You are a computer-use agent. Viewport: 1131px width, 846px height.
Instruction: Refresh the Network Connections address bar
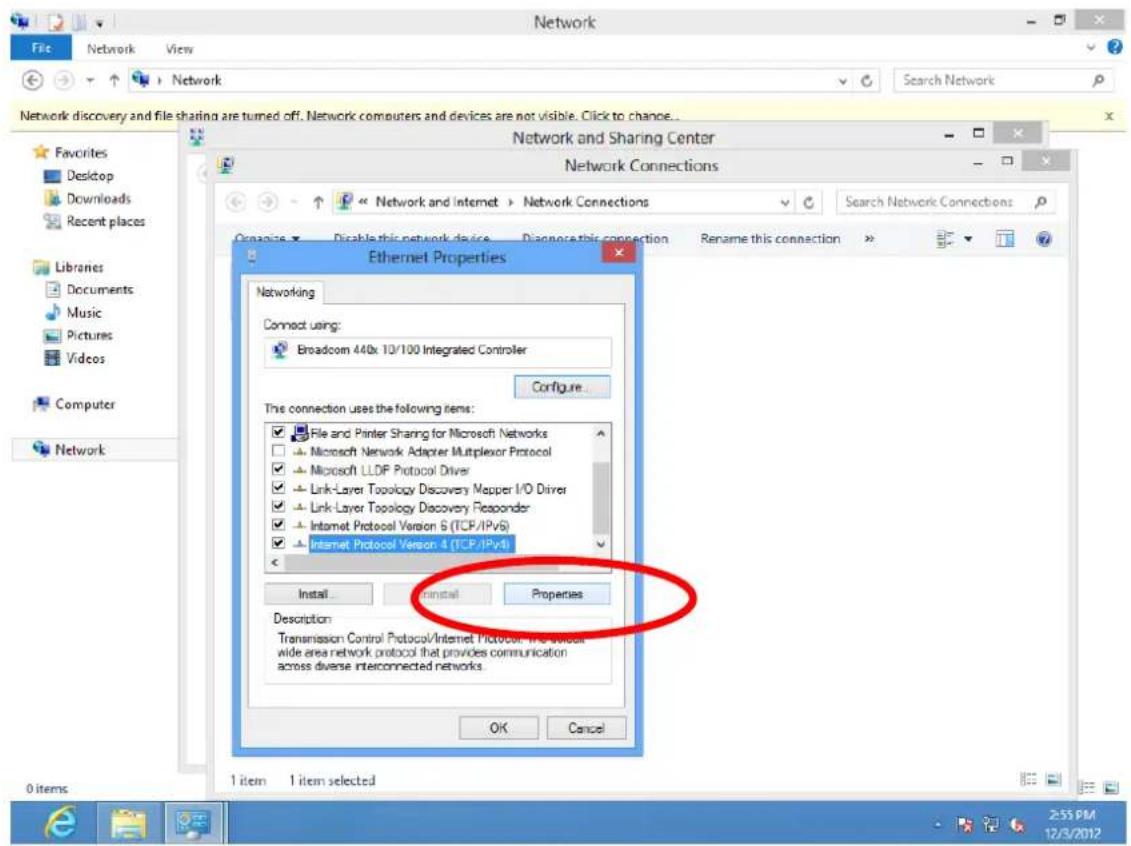[809, 203]
